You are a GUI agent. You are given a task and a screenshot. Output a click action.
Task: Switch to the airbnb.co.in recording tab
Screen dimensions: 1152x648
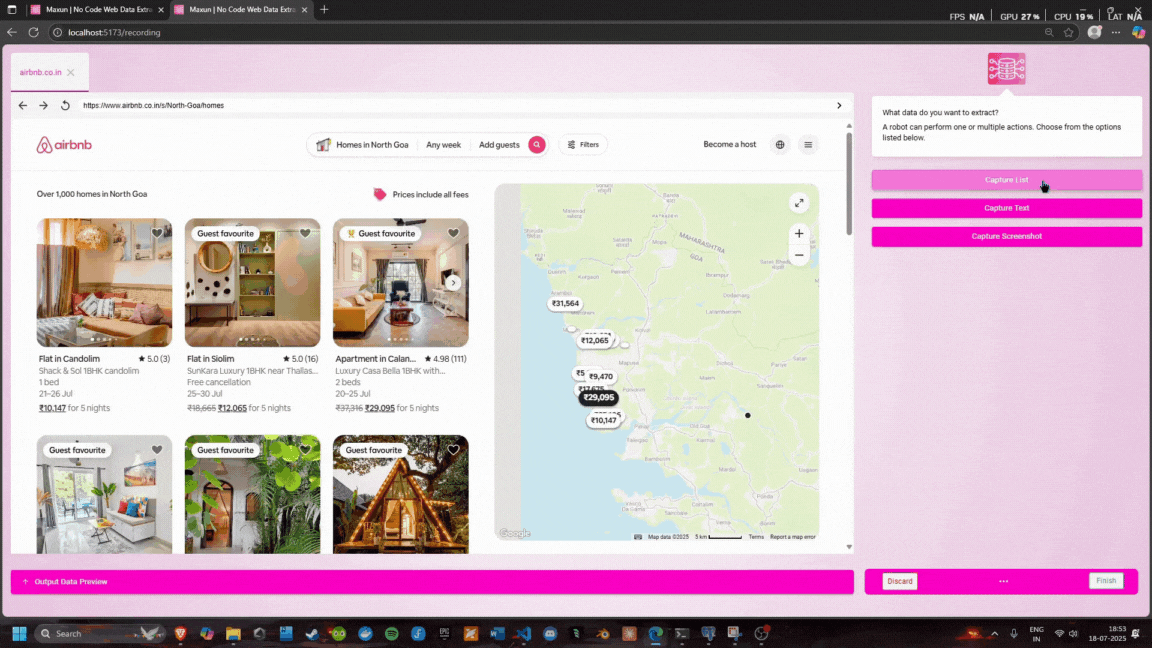pos(42,72)
